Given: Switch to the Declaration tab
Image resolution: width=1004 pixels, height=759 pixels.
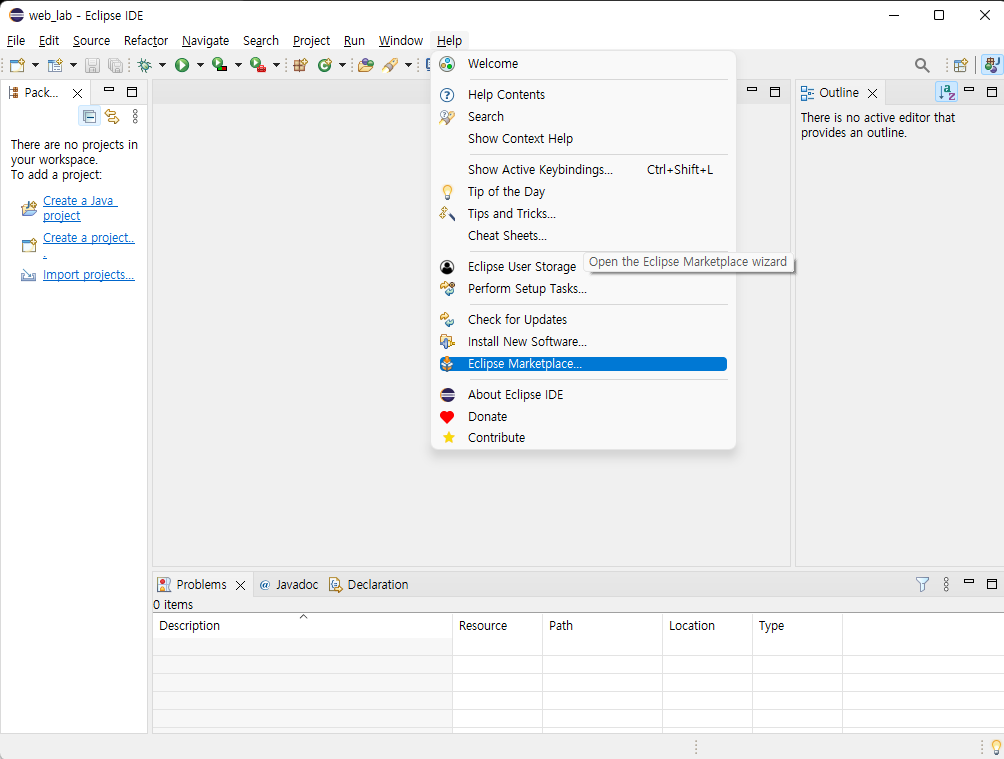Looking at the screenshot, I should click(x=369, y=585).
